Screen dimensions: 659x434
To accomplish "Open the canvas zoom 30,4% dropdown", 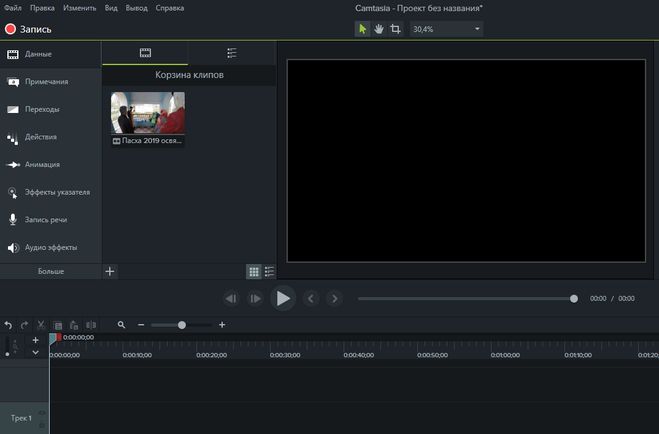I will pyautogui.click(x=446, y=29).
